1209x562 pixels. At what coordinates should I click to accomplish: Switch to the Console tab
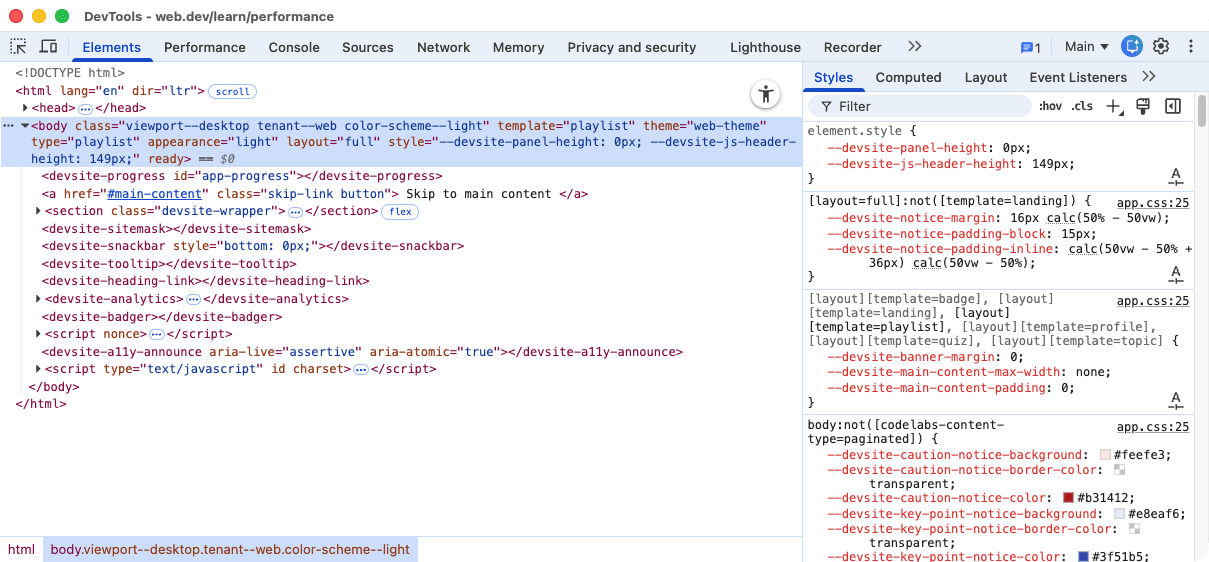click(294, 47)
